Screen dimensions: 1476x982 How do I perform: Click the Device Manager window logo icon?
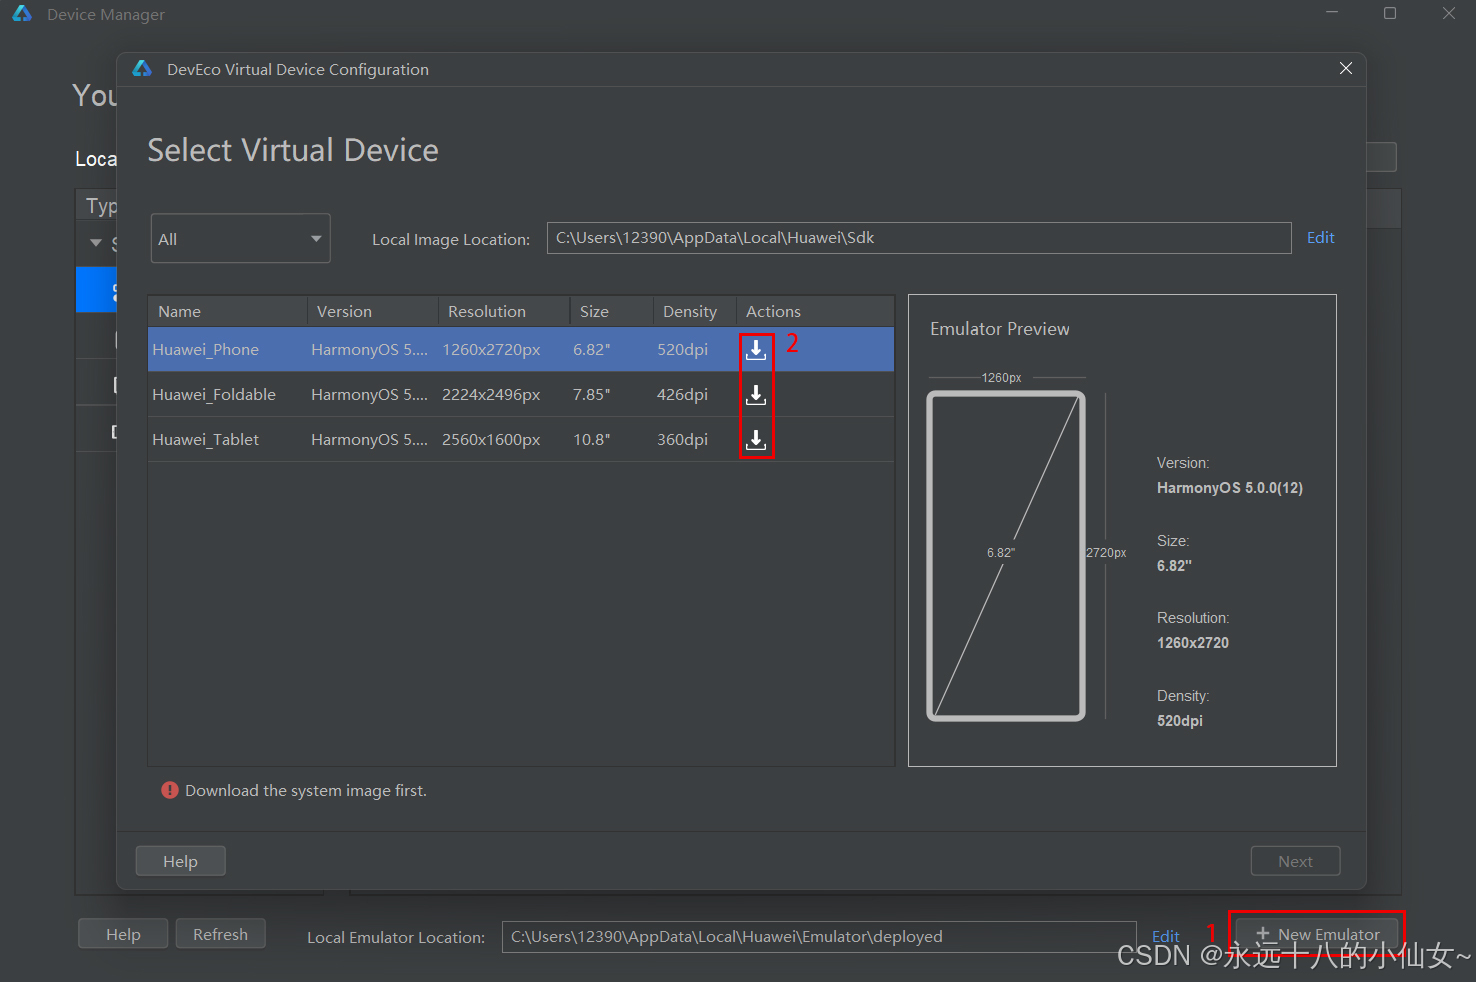tap(22, 14)
